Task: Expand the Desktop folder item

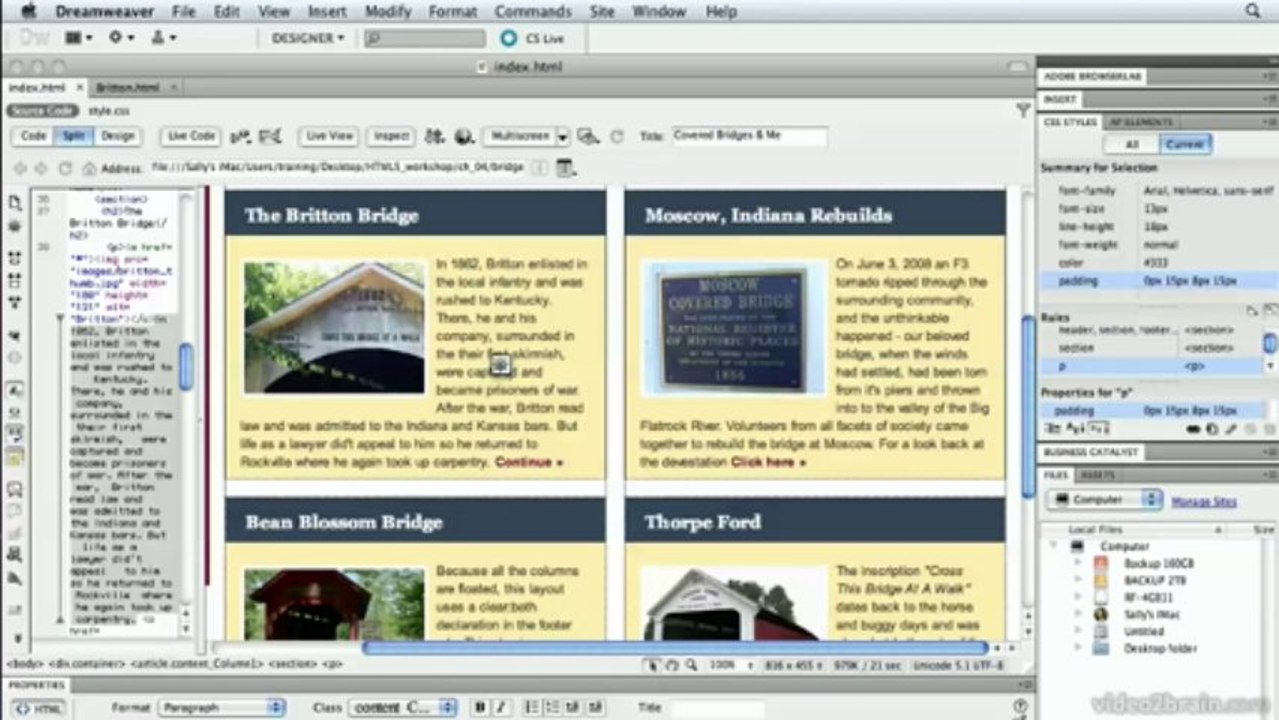Action: [x=1077, y=648]
